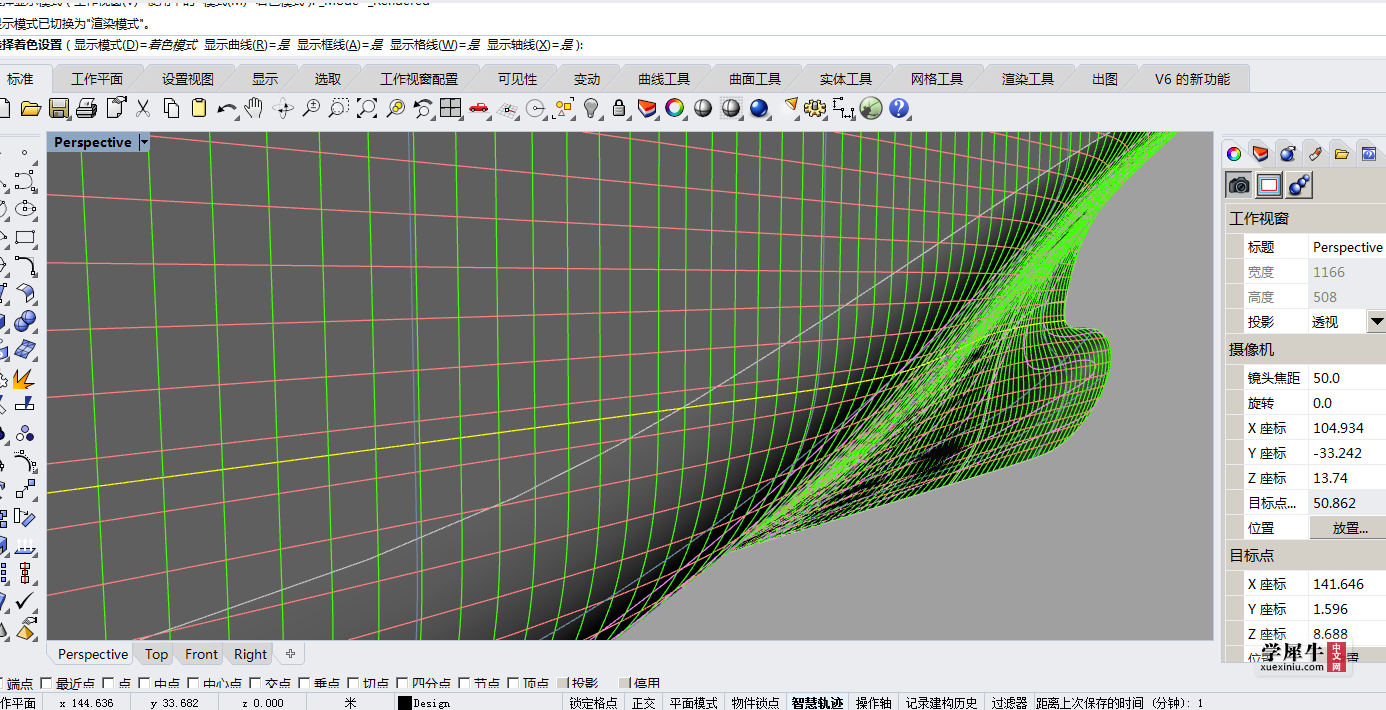Open a file with the folder icon
Image resolution: width=1386 pixels, height=710 pixels.
coord(31,108)
